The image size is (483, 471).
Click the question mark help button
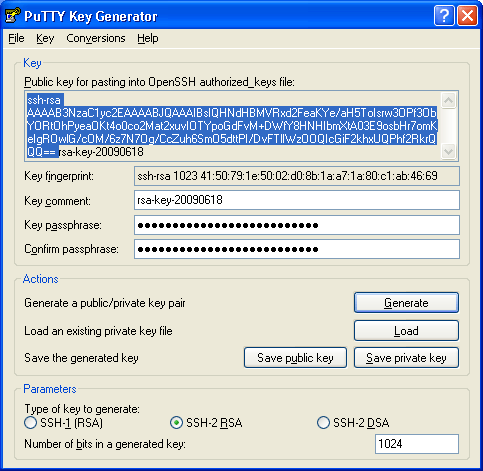pyautogui.click(x=444, y=15)
